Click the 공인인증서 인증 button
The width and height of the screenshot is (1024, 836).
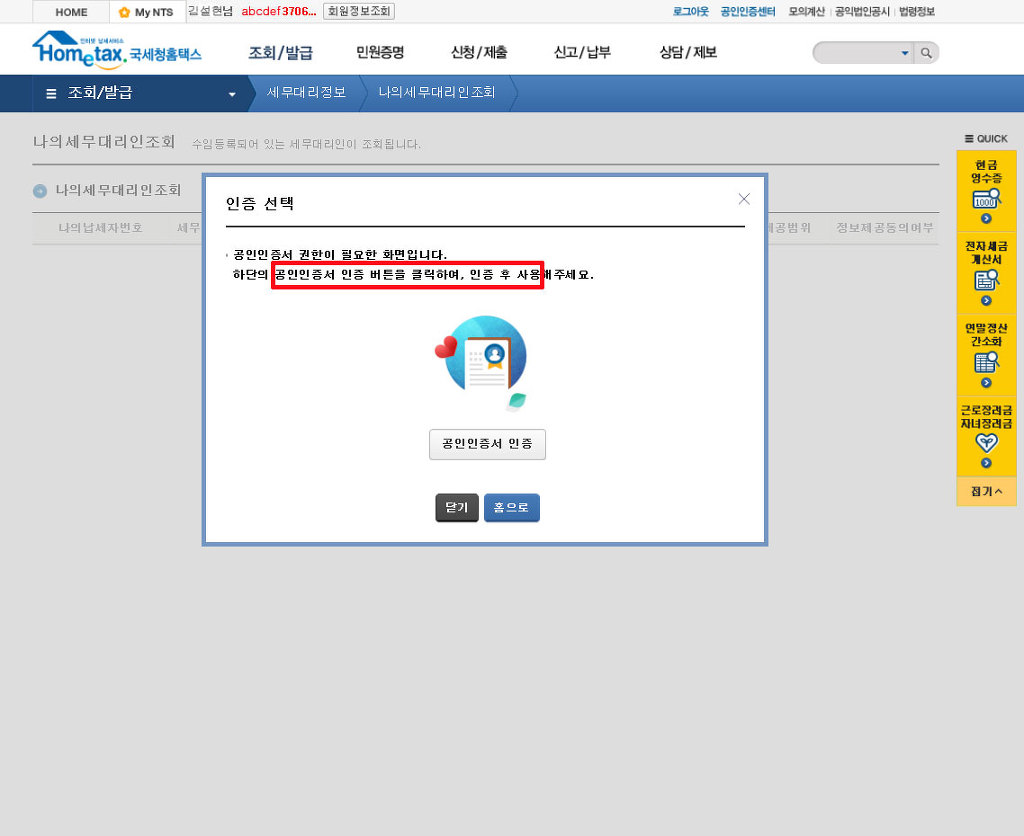[487, 444]
